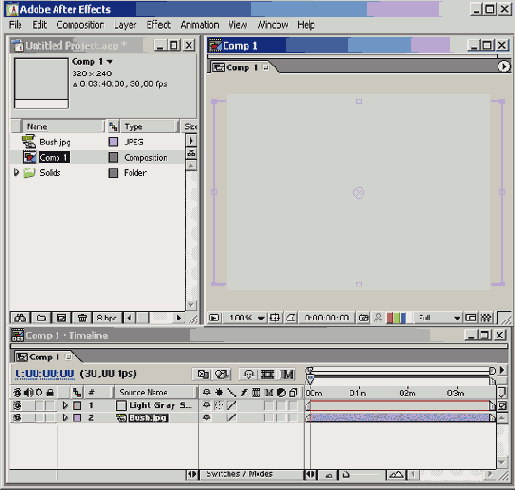Viewport: 515px width, 490px height.
Task: Click the Switches / Modes button
Action: 239,474
